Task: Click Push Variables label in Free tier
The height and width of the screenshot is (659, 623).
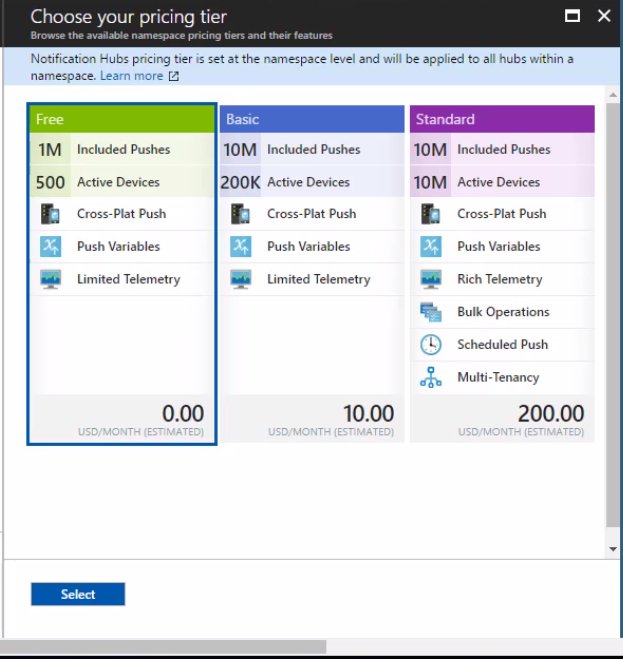Action: [119, 247]
